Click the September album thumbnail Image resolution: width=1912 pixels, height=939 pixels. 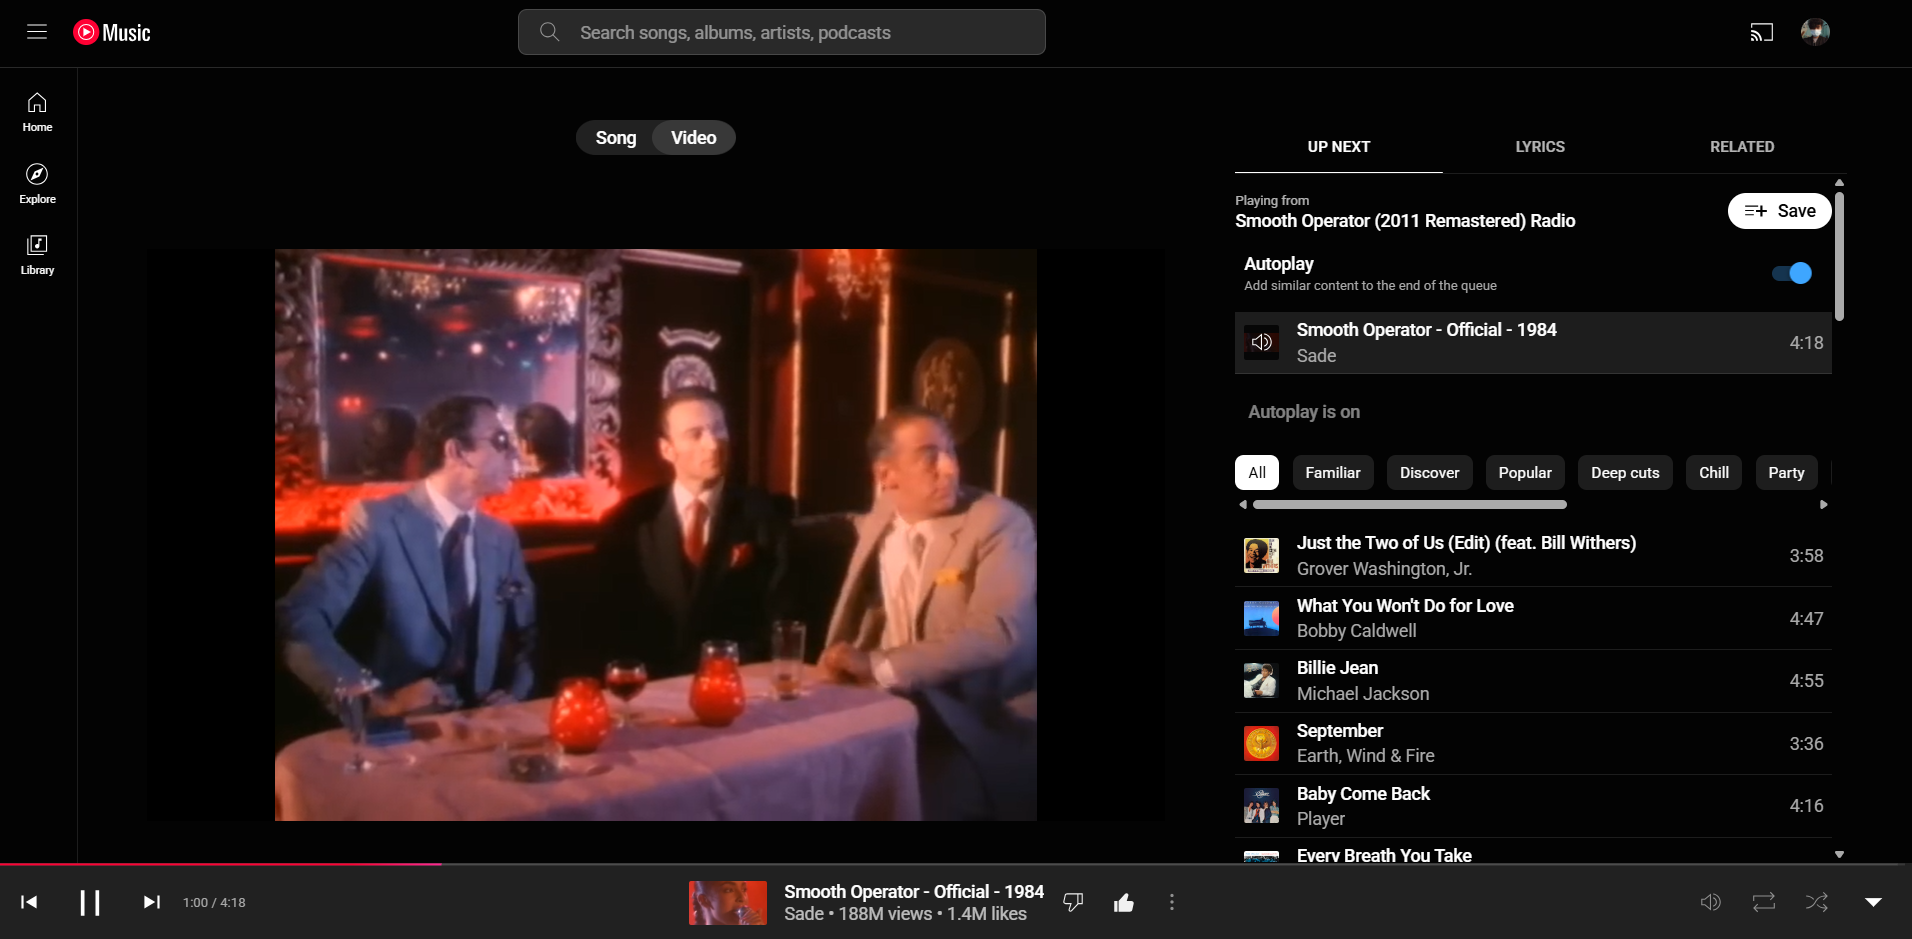(x=1261, y=743)
